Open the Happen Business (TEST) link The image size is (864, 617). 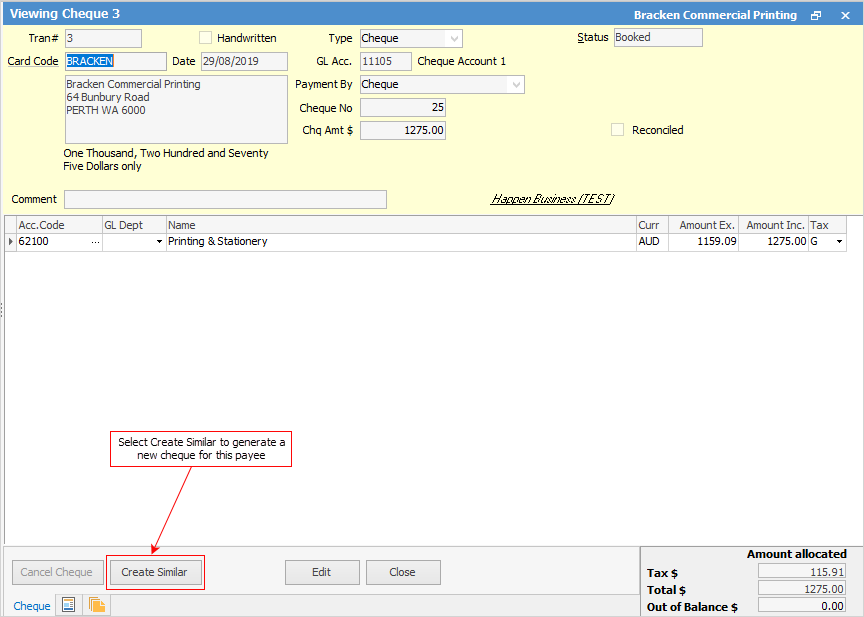click(x=552, y=199)
